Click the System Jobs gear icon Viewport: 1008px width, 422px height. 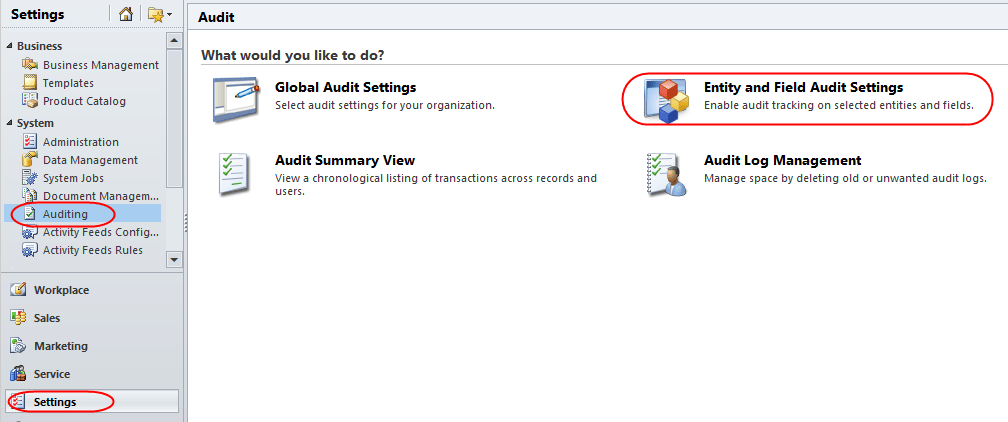tap(30, 178)
